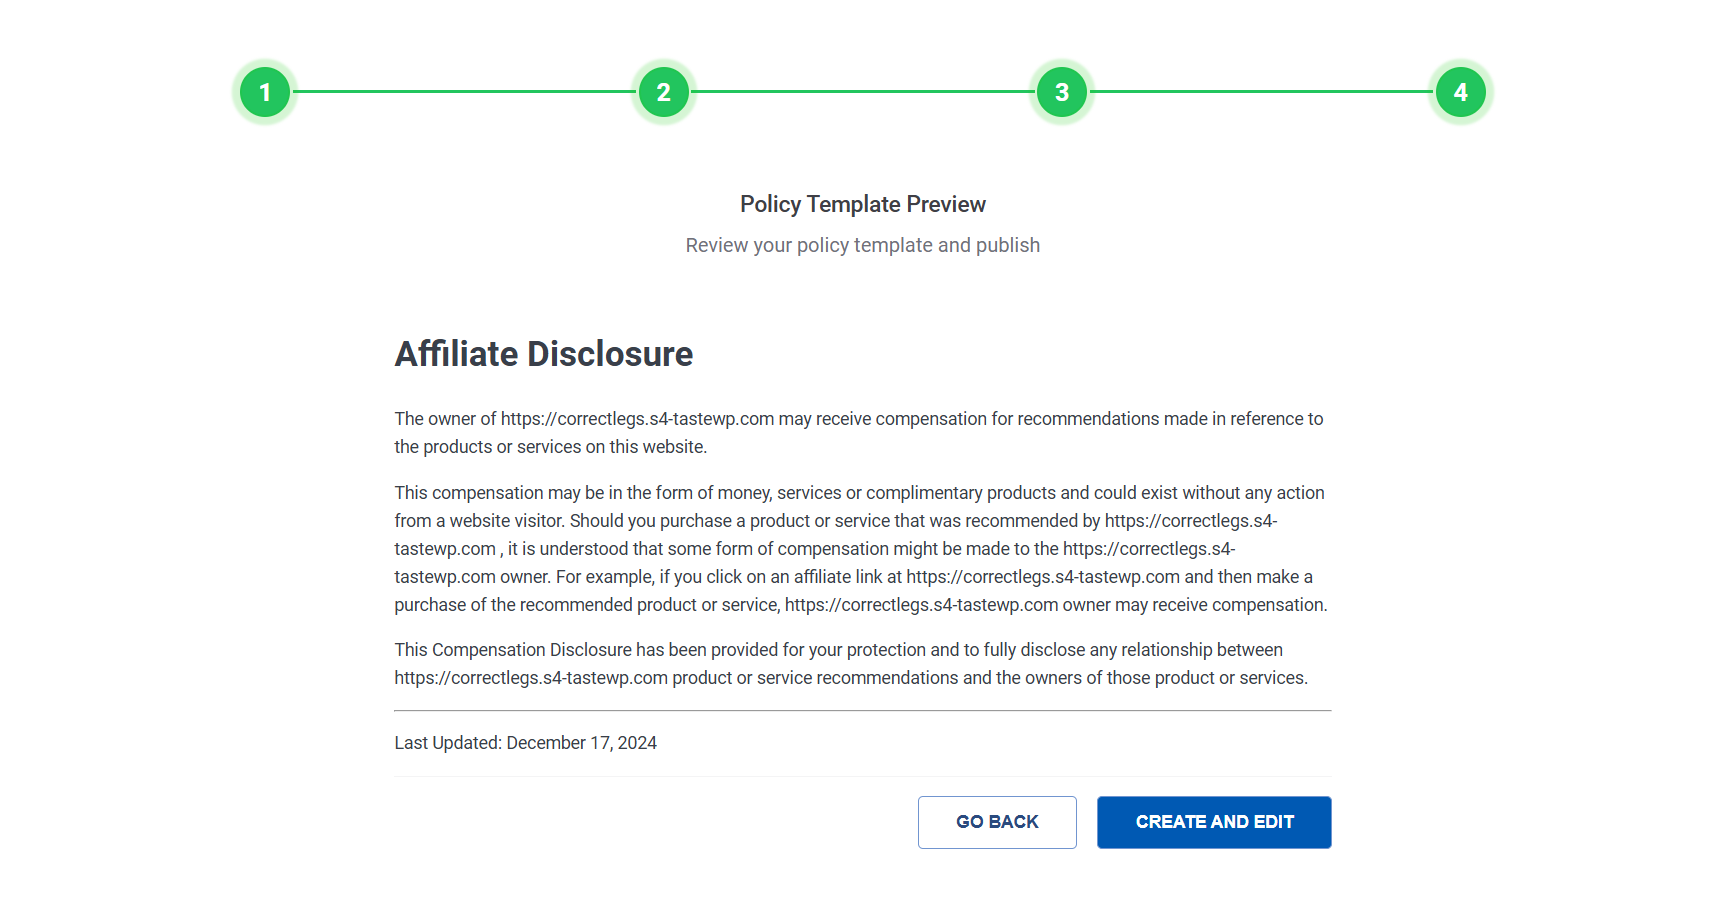This screenshot has width=1718, height=911.
Task: Click the green circle for the second step
Action: (x=663, y=91)
